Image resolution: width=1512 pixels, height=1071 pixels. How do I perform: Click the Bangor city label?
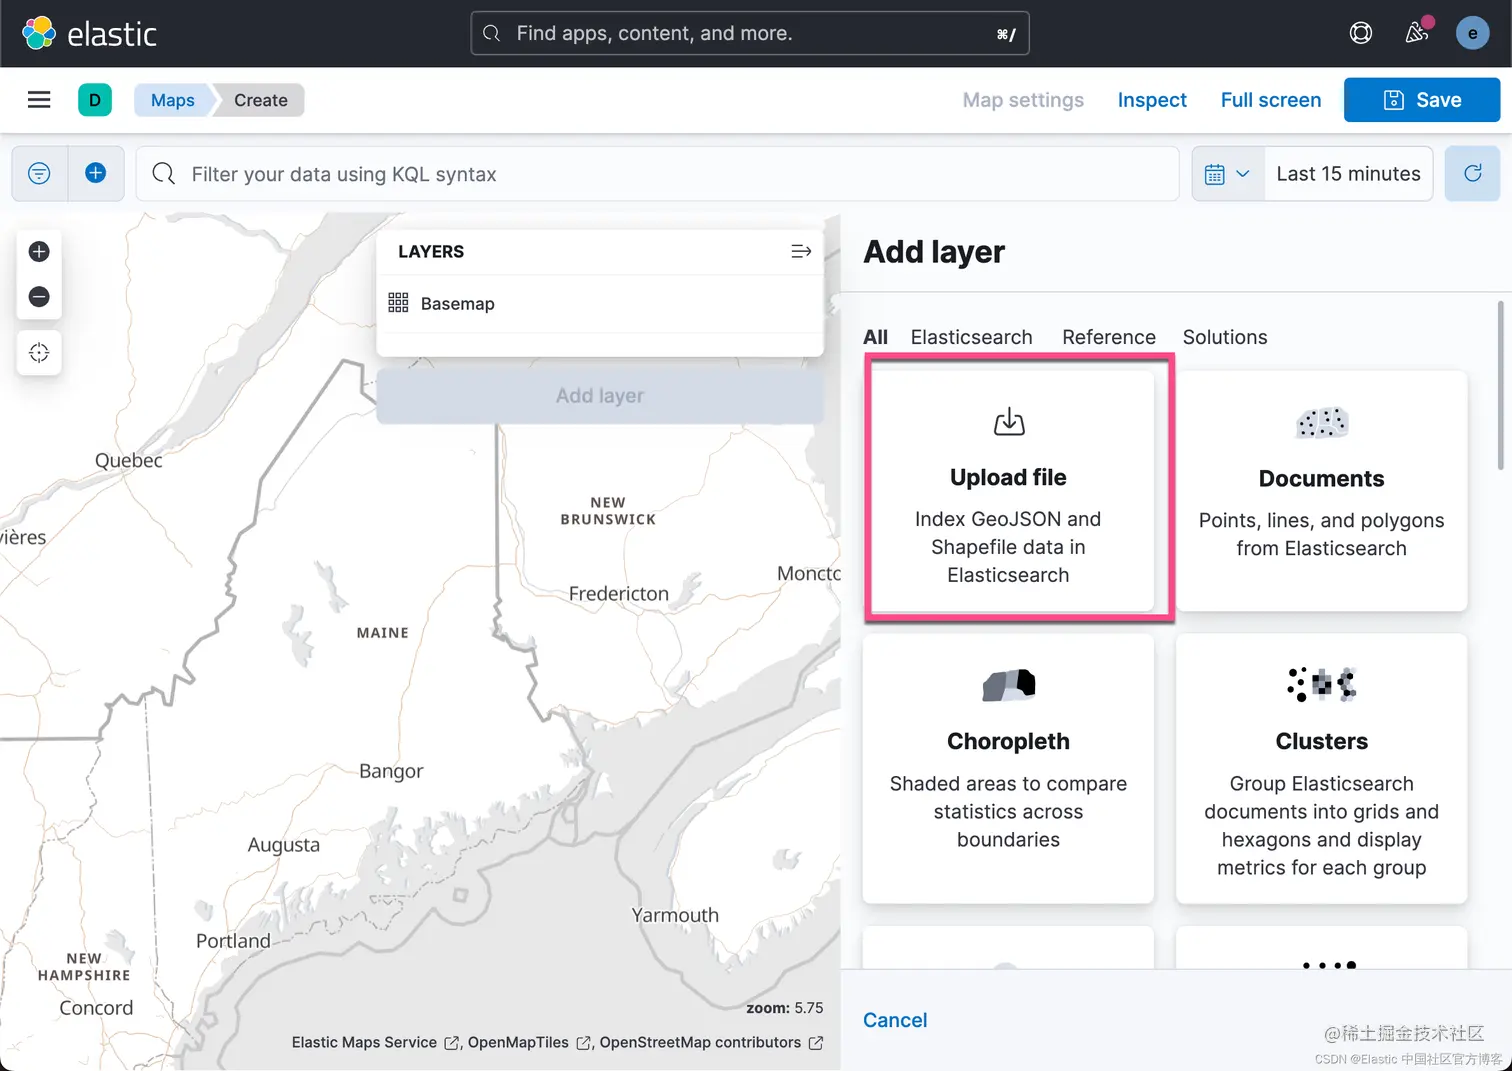pyautogui.click(x=391, y=771)
